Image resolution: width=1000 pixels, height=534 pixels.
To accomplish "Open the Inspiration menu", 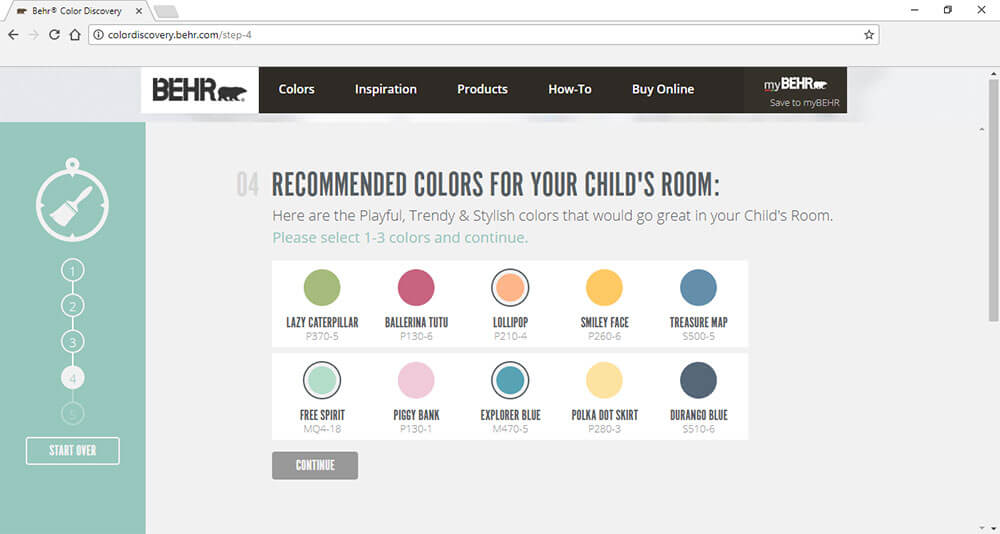I will click(386, 89).
